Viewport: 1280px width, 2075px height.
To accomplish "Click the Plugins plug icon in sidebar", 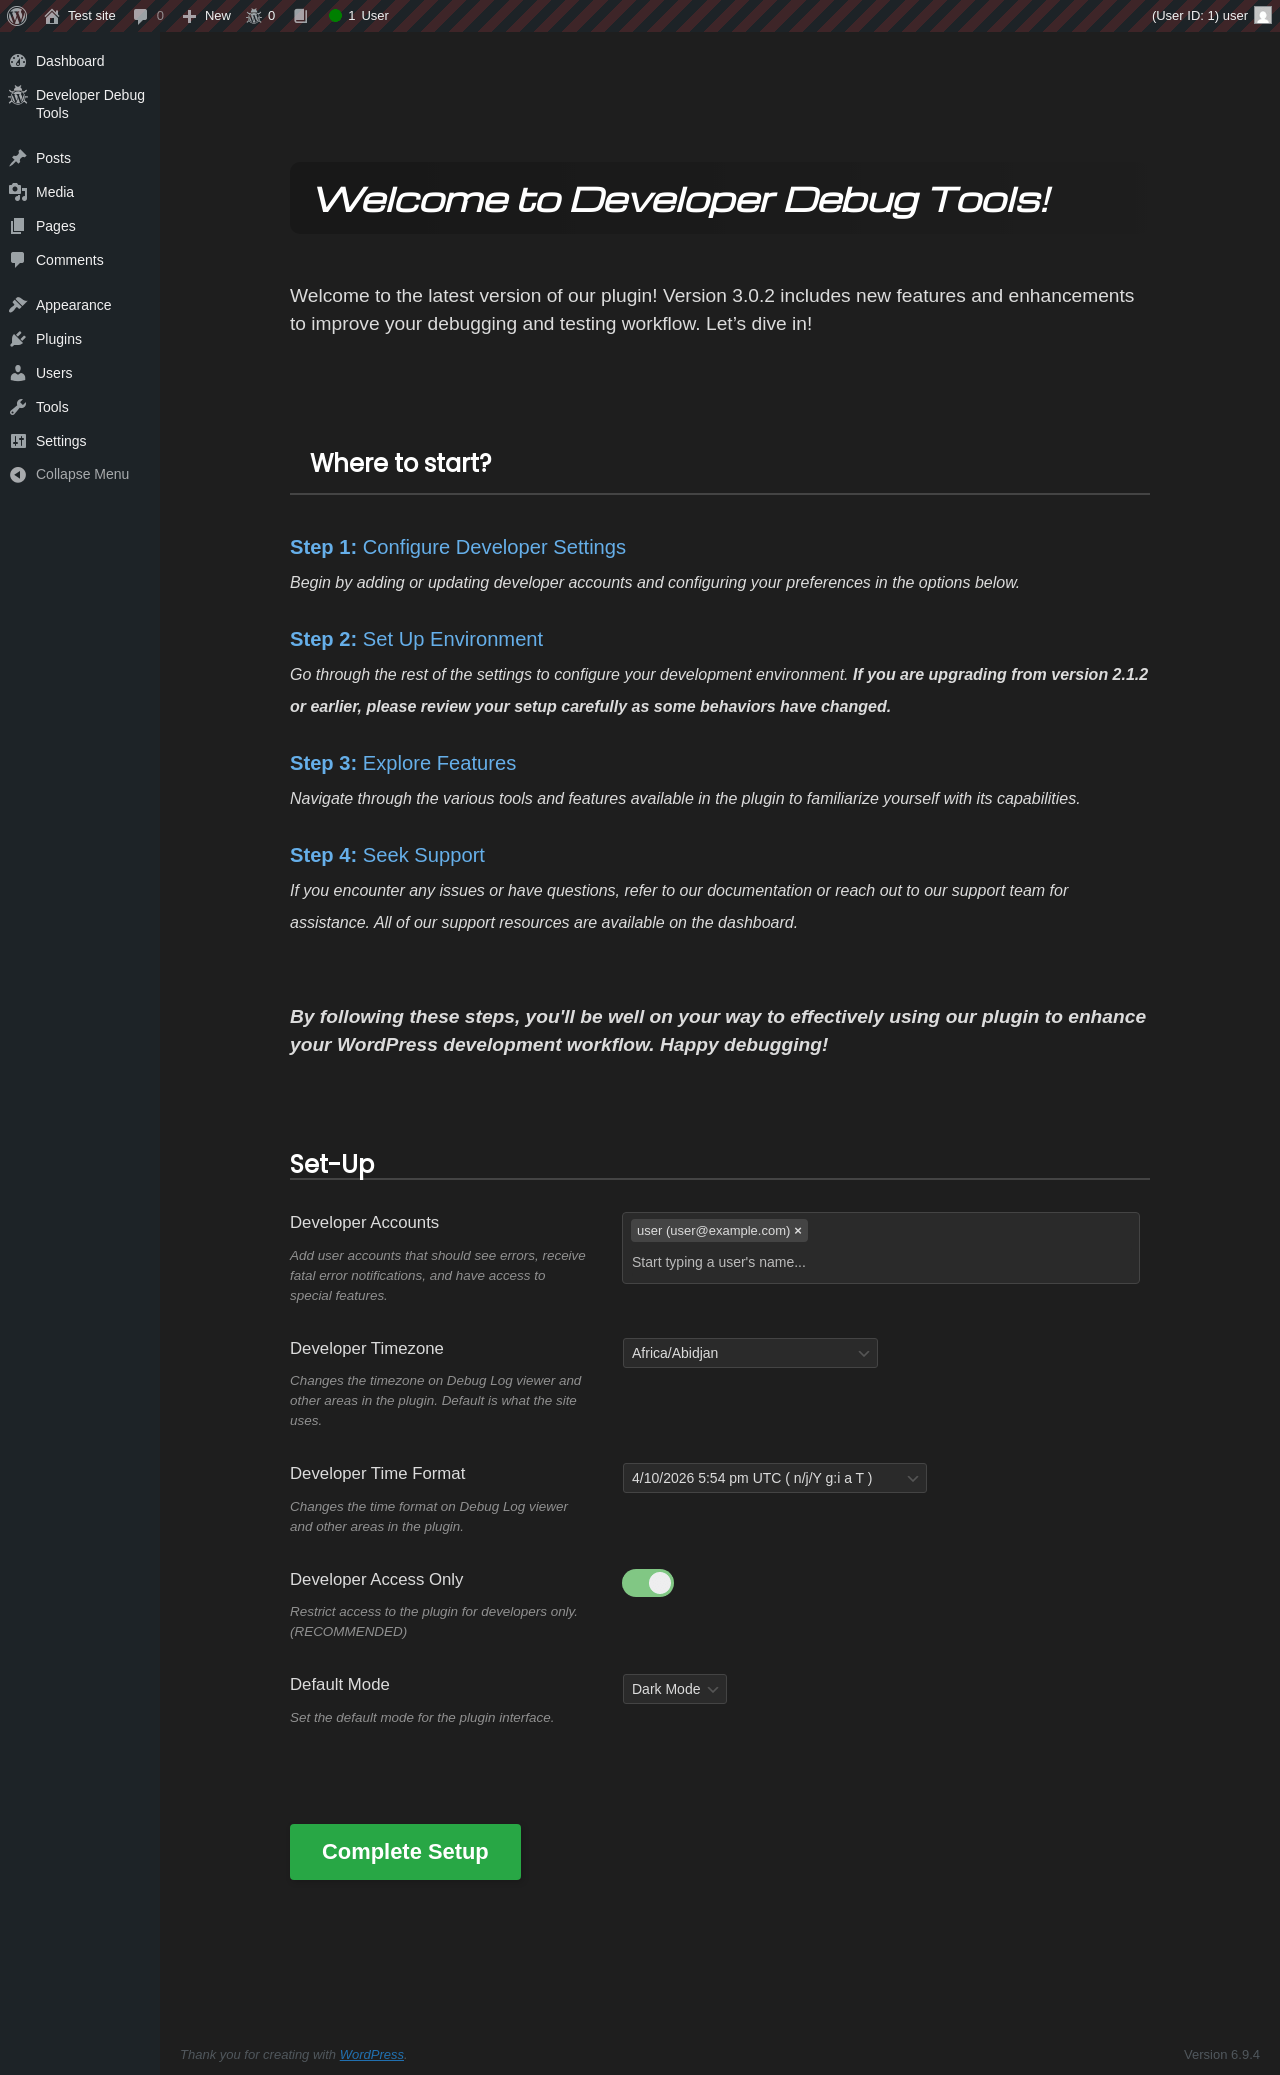I will 18,339.
